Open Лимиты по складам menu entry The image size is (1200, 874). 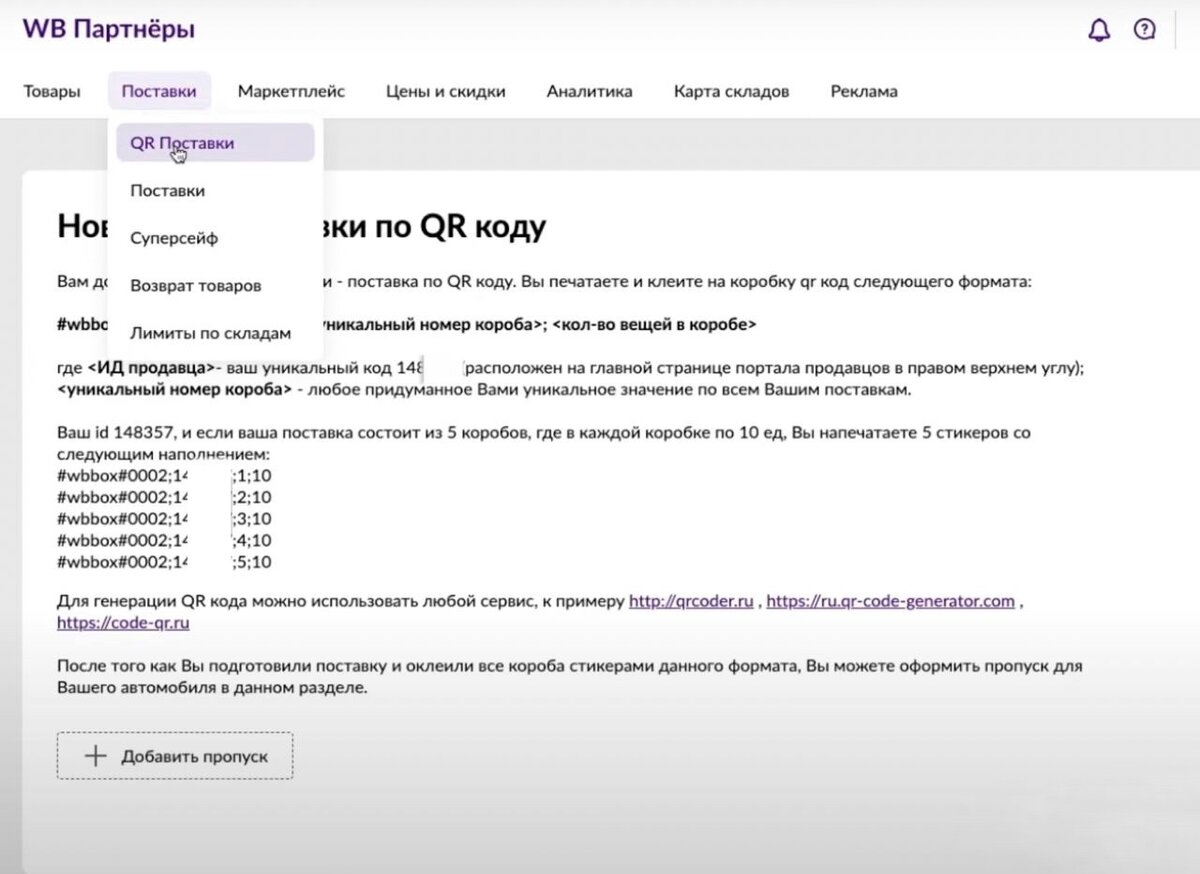pos(211,333)
